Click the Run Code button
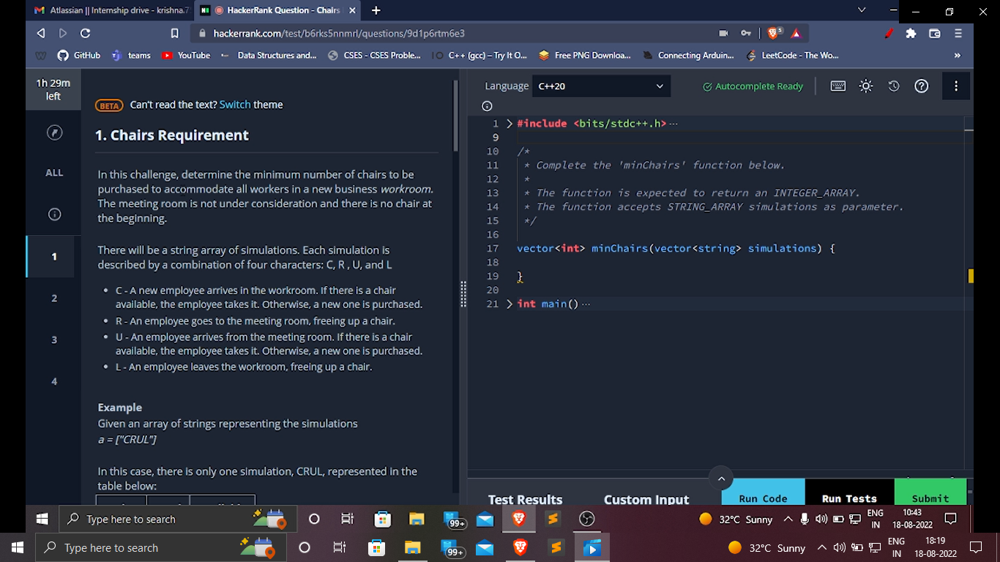Image resolution: width=1000 pixels, height=562 pixels. point(762,498)
